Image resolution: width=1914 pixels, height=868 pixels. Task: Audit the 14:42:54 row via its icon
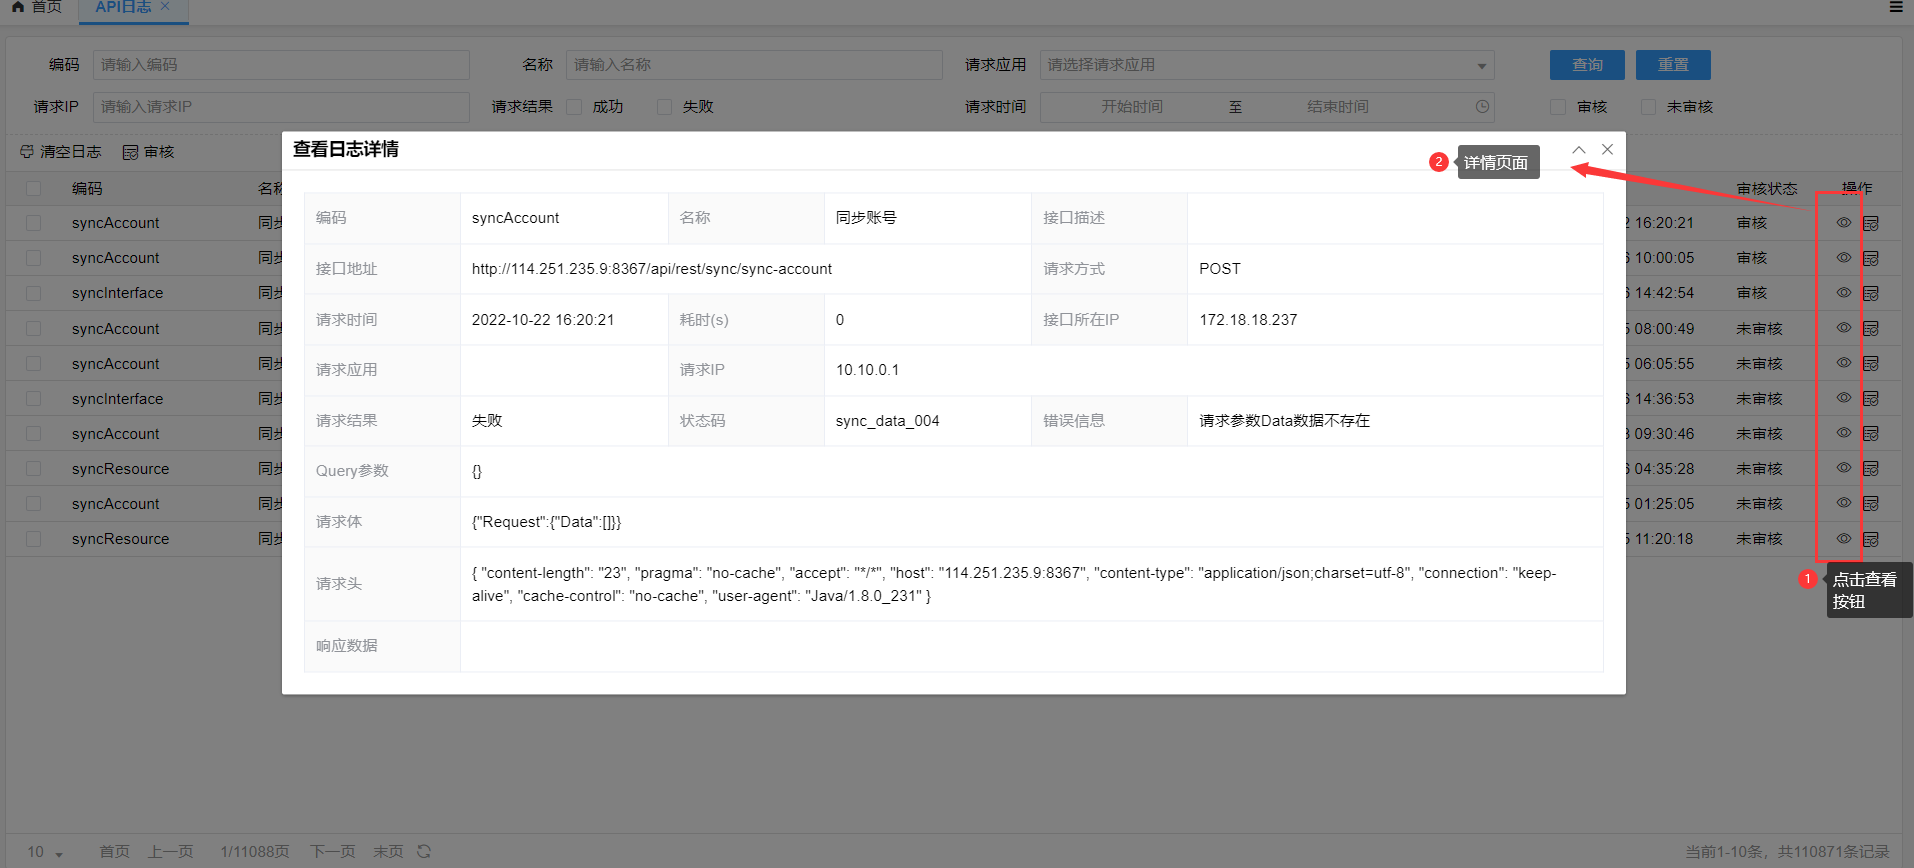point(1871,293)
